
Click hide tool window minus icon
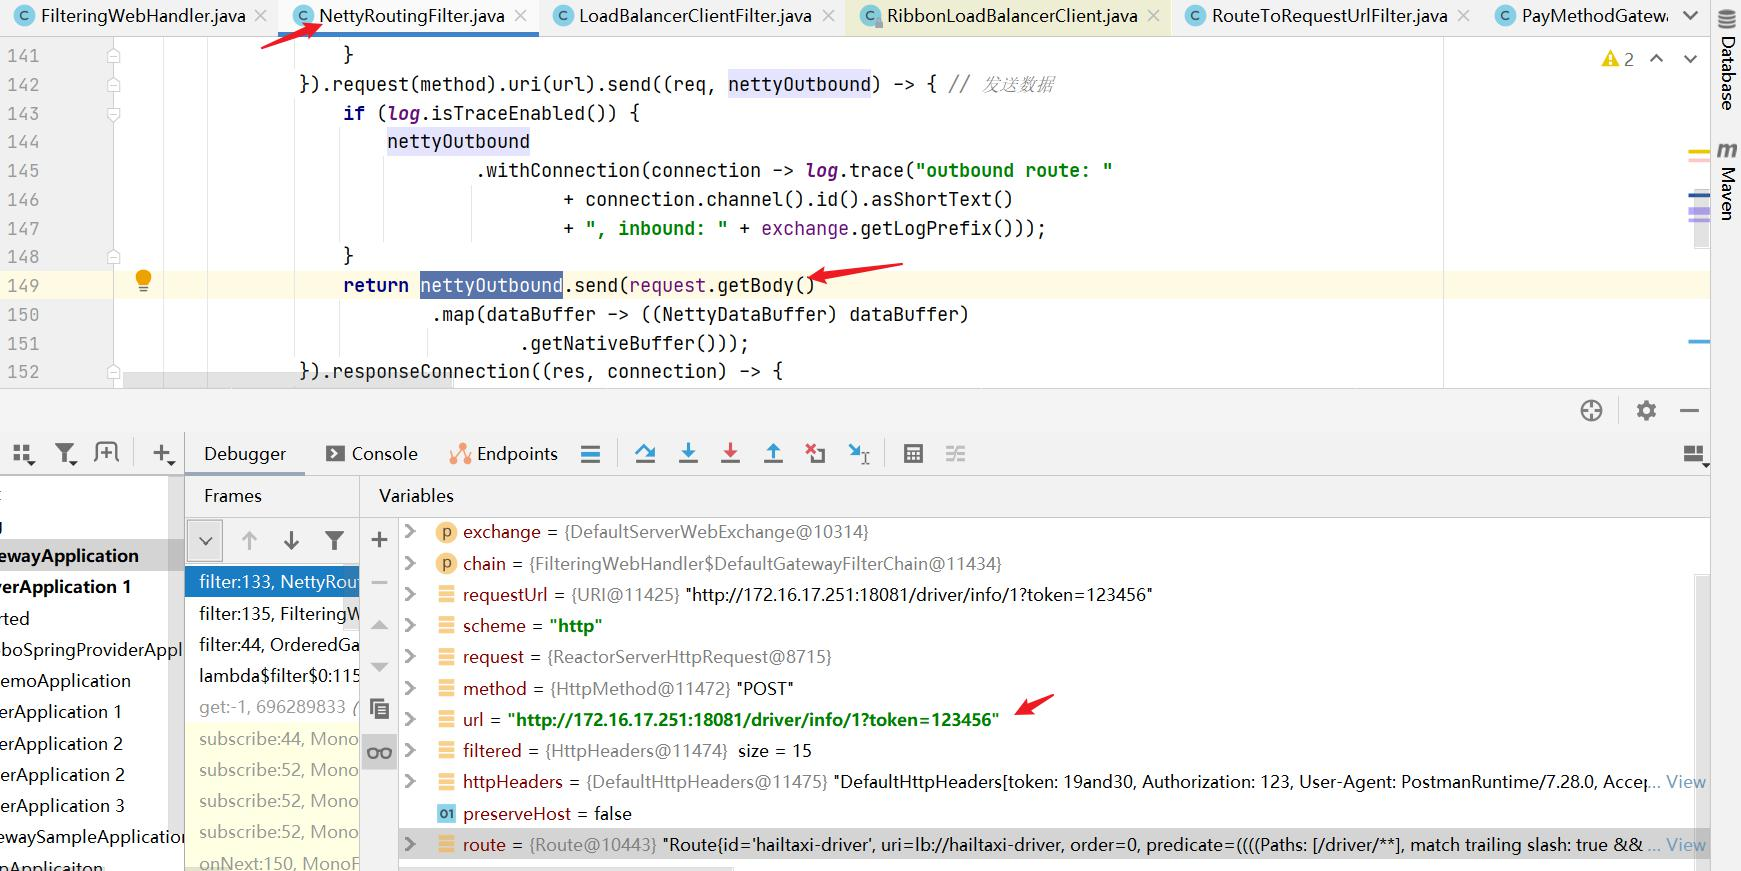[x=1690, y=410]
